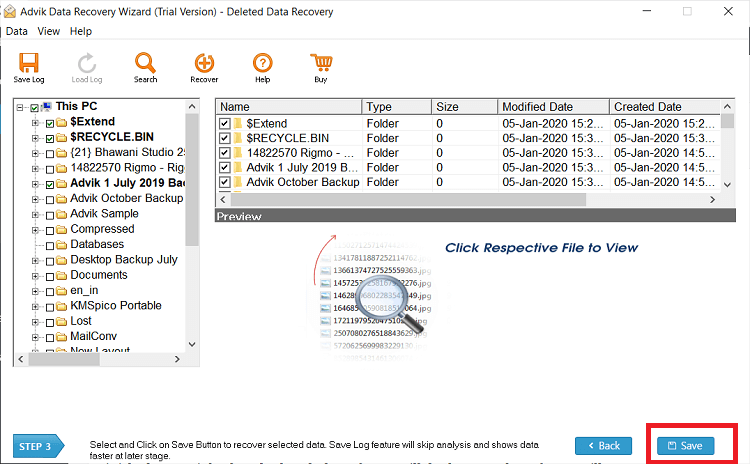The width and height of the screenshot is (750, 464).
Task: Open the Data menu
Action: point(17,32)
